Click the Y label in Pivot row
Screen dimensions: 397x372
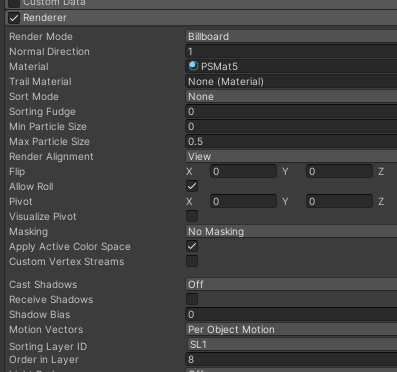[285, 201]
